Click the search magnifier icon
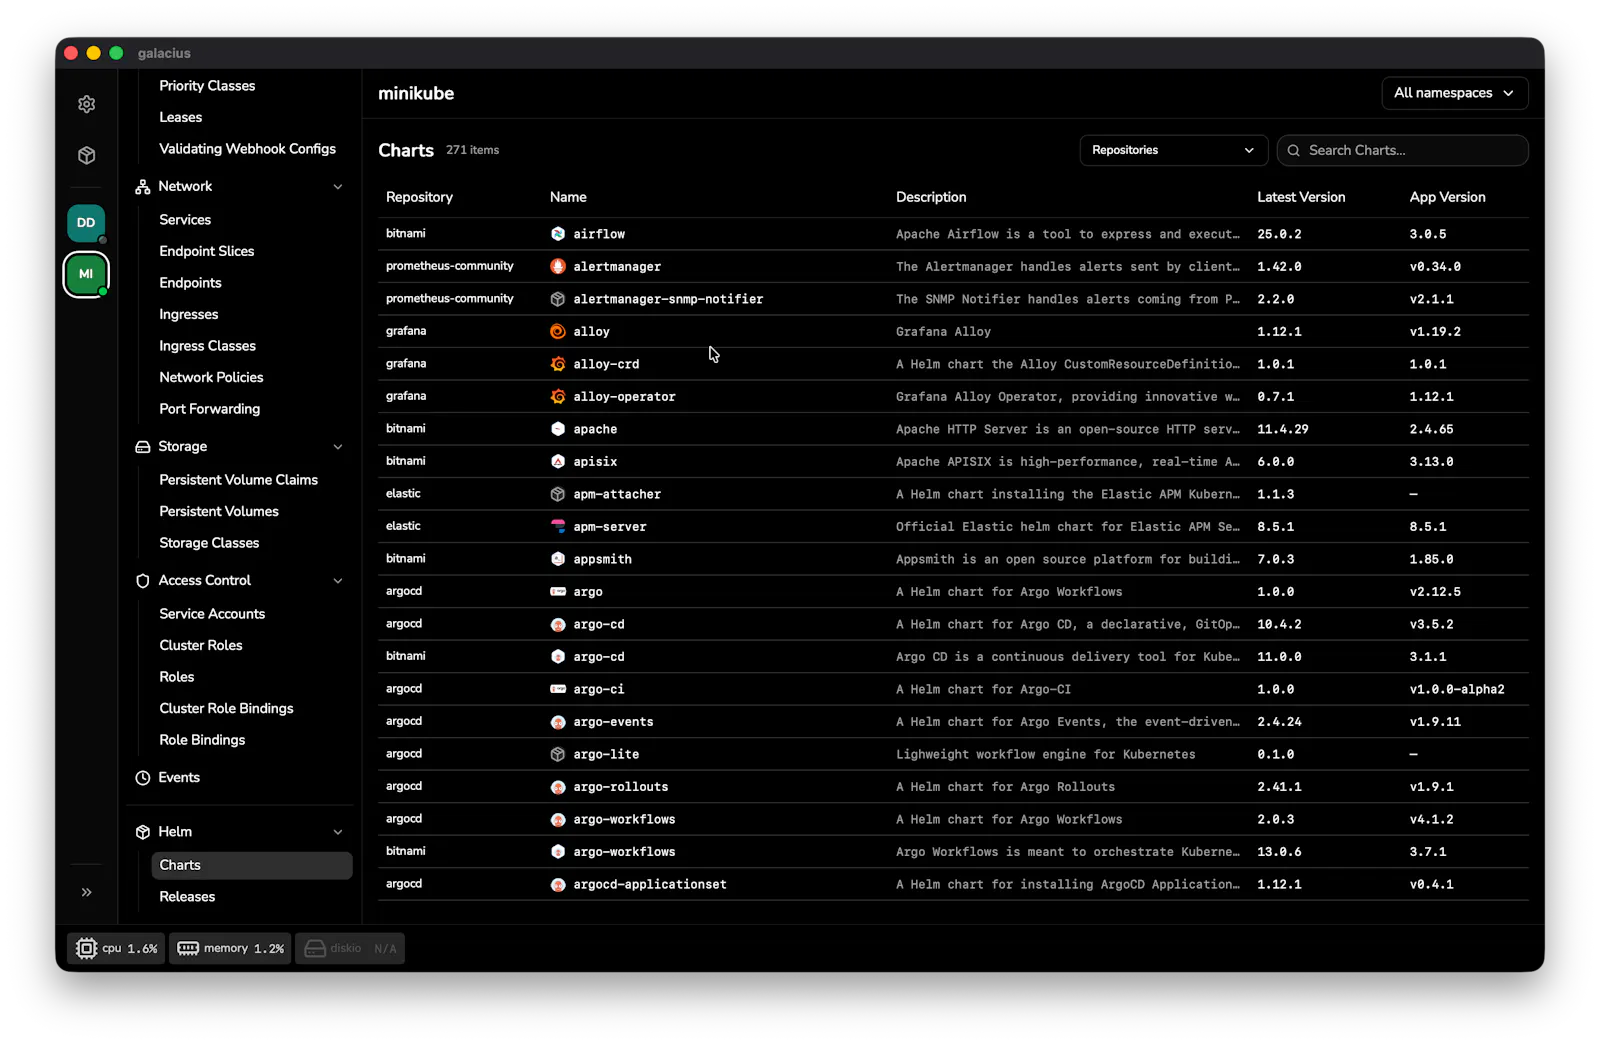Viewport: 1600px width, 1045px height. tap(1294, 150)
